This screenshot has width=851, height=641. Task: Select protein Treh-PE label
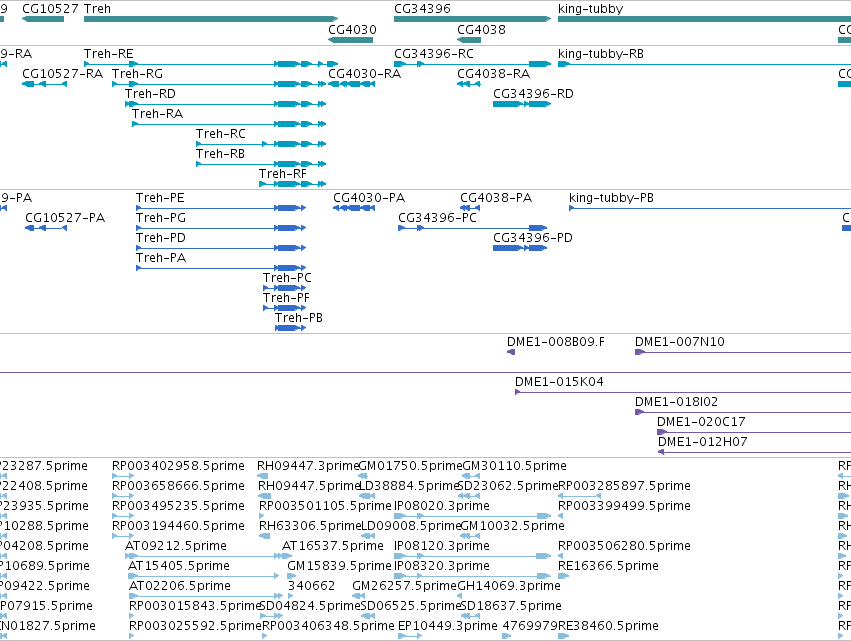[x=160, y=198]
